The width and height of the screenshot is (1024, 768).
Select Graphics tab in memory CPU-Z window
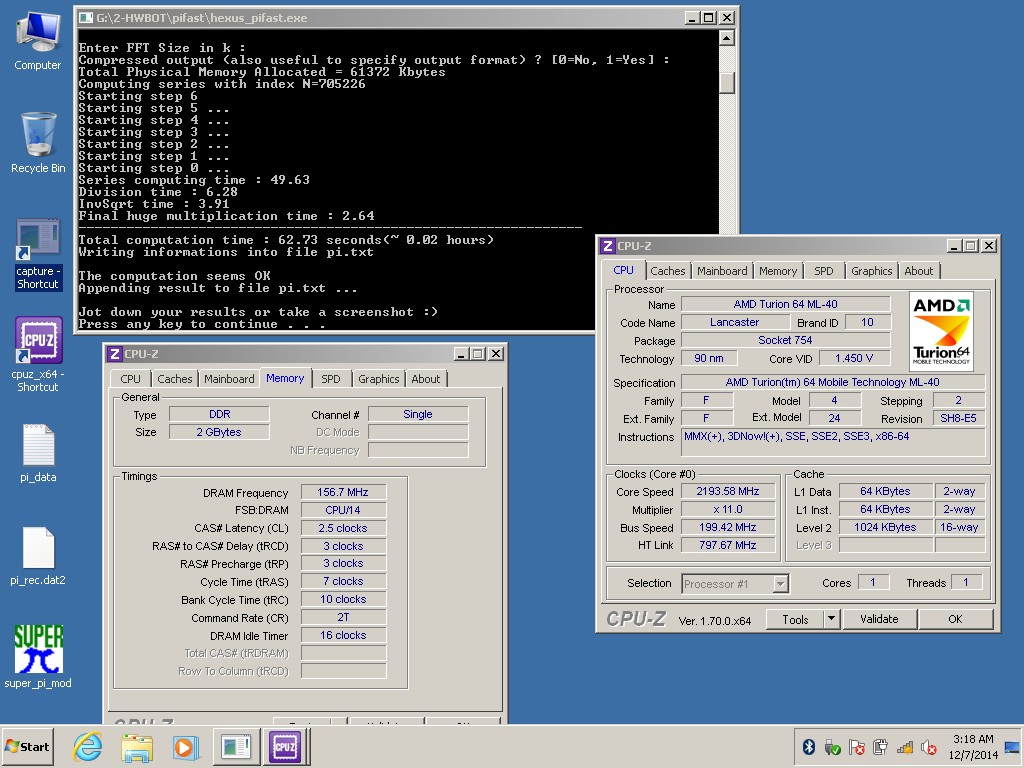coord(378,379)
